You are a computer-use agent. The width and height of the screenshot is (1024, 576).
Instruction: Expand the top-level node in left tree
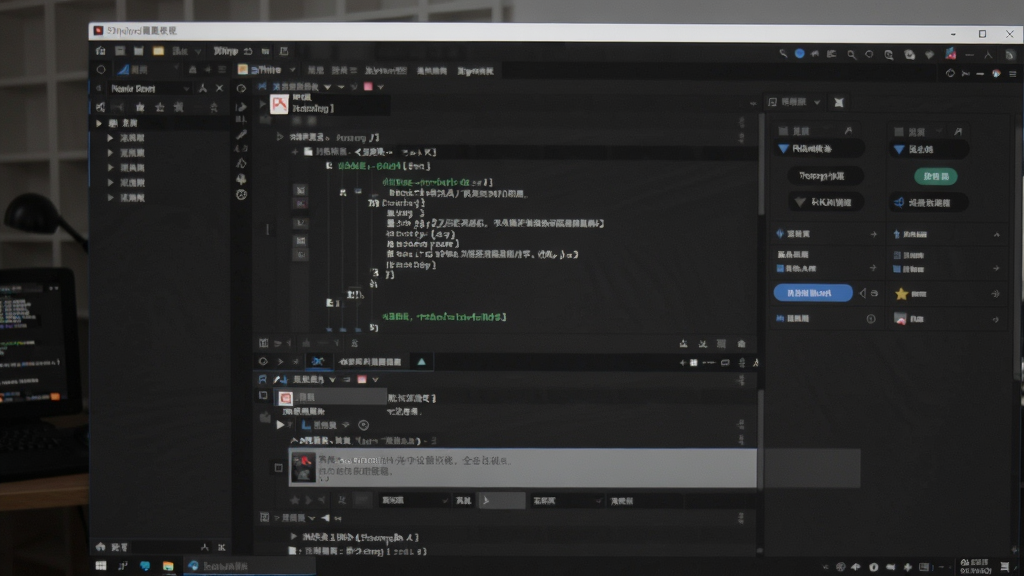tap(99, 123)
